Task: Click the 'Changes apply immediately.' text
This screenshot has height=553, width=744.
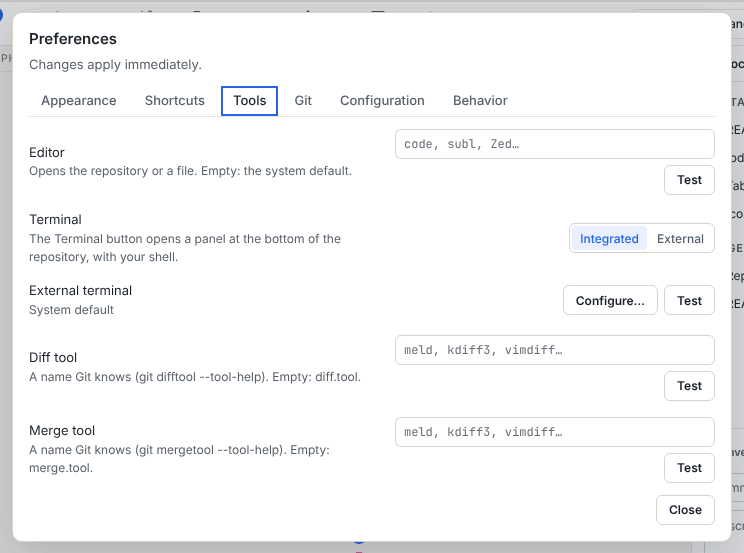Action: coord(115,65)
